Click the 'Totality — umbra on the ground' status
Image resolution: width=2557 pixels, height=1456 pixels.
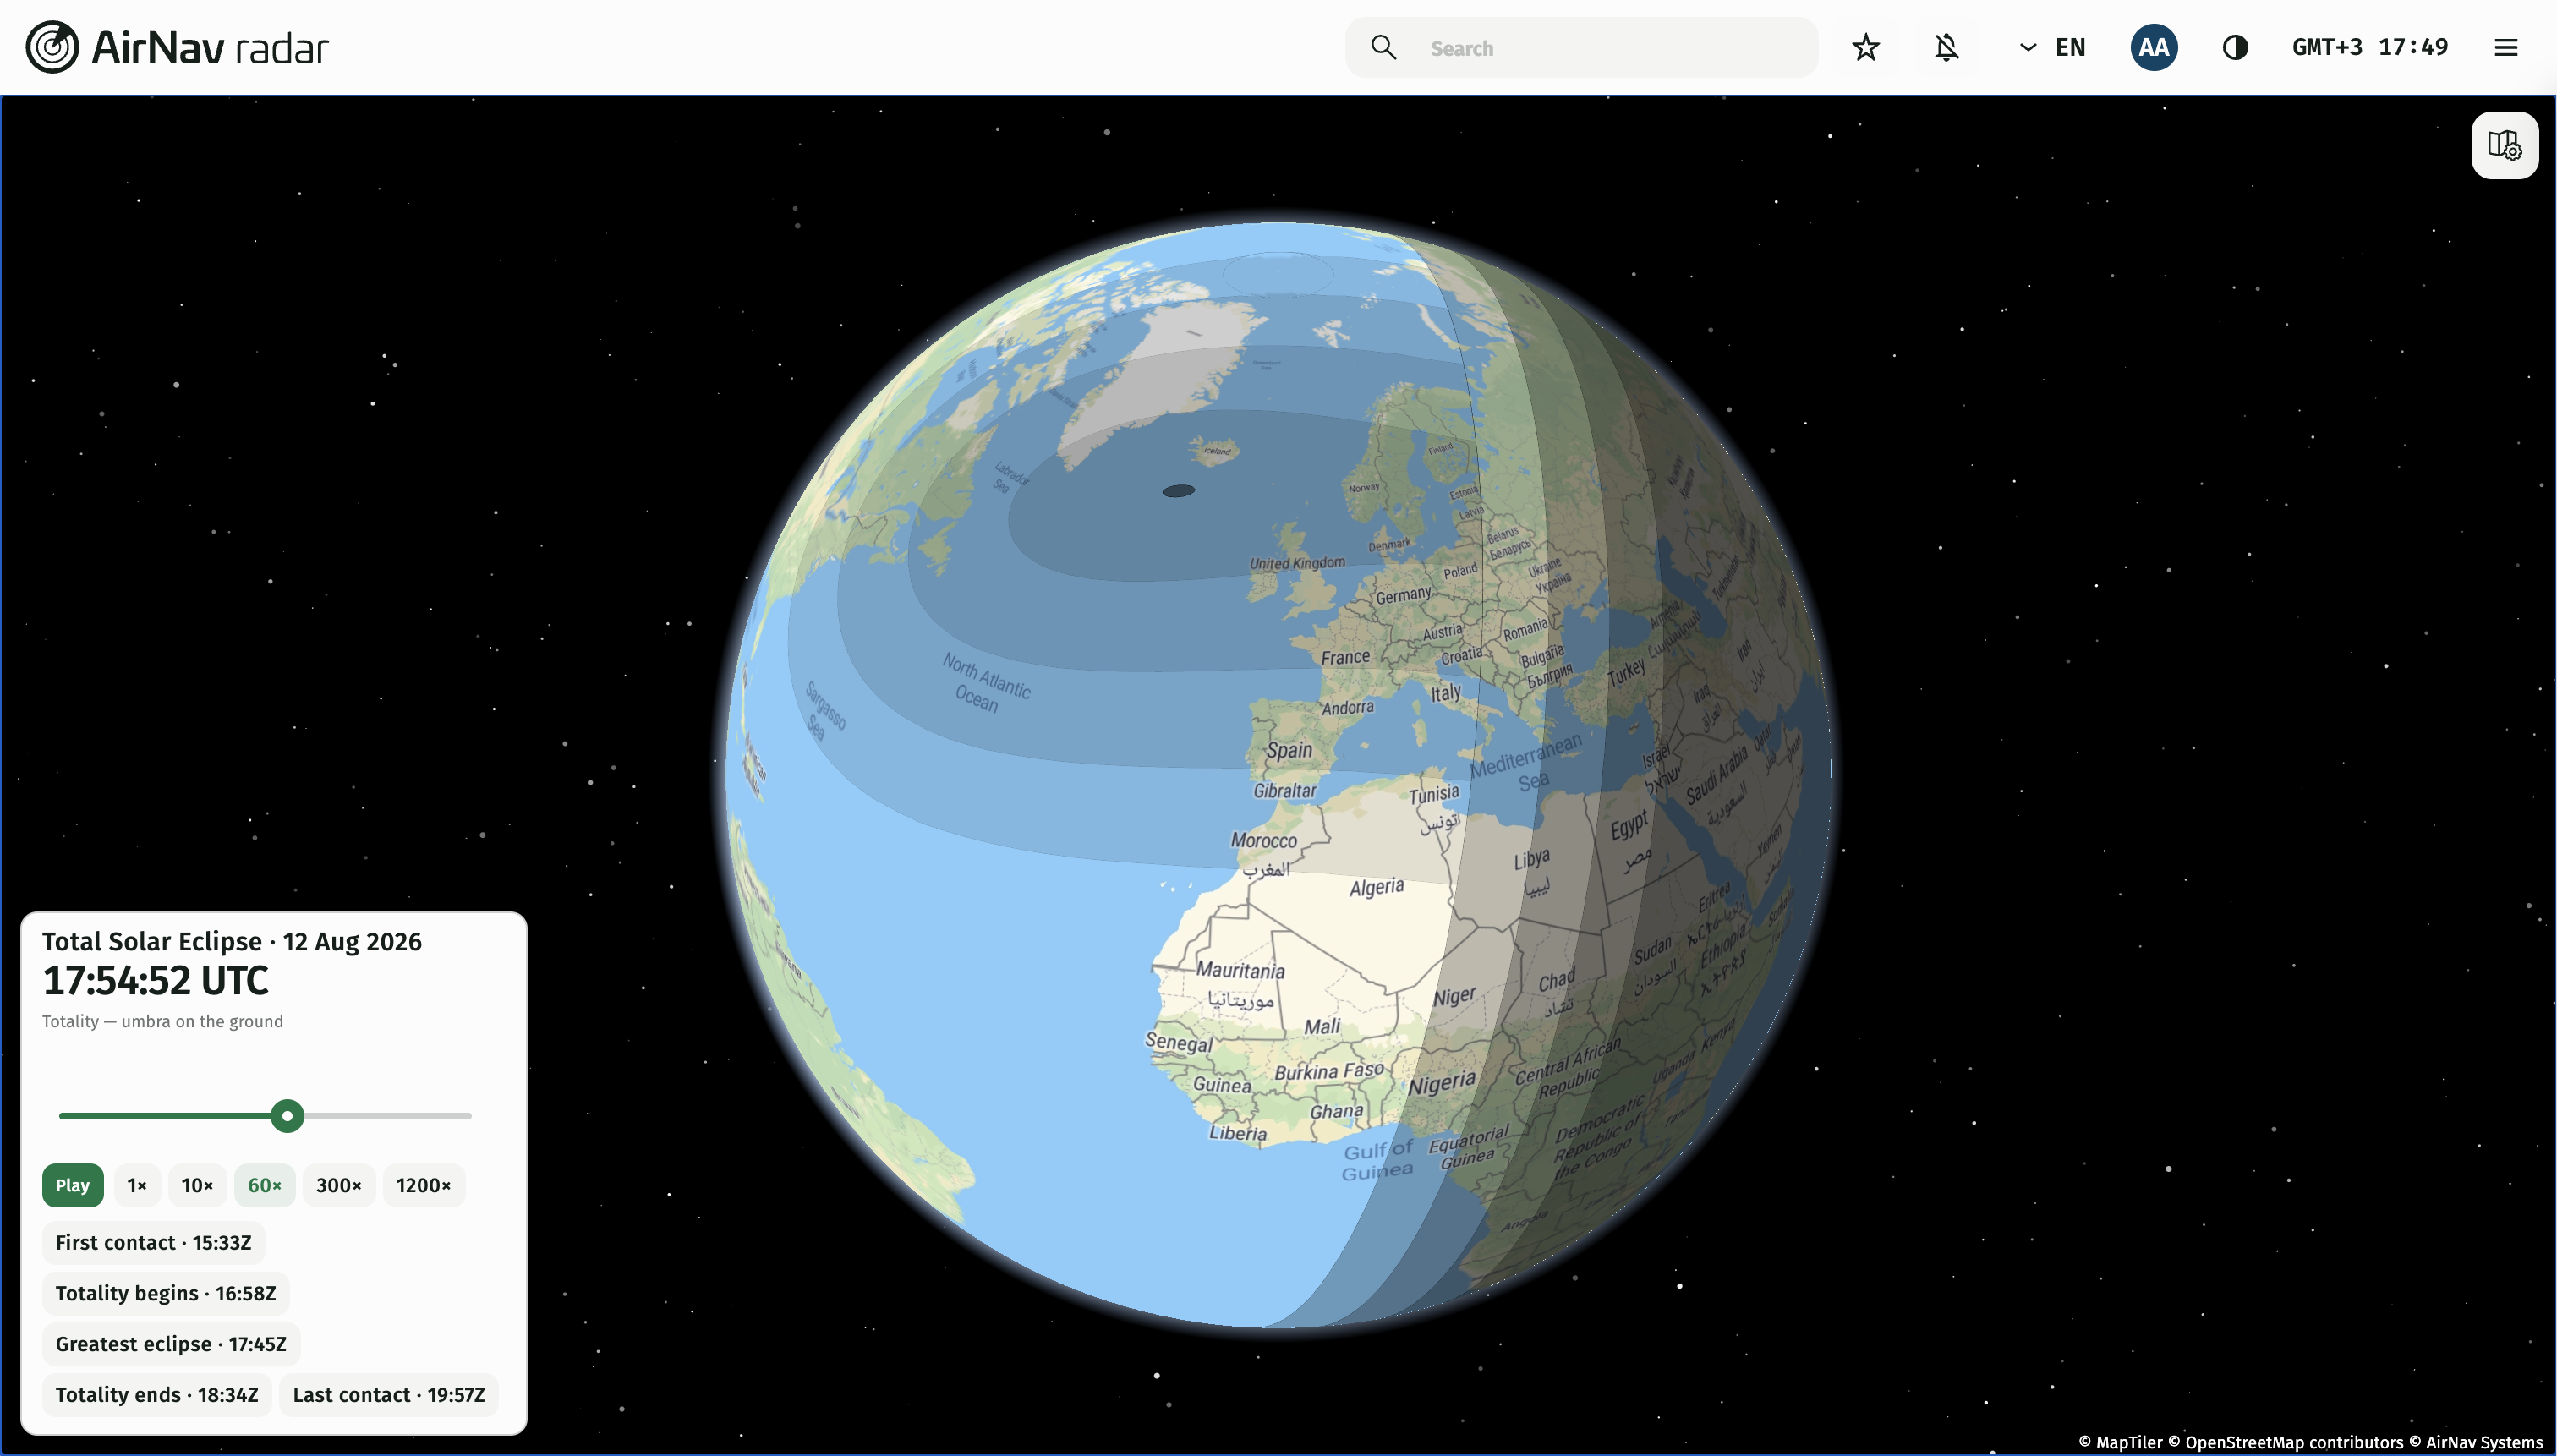(x=162, y=1021)
